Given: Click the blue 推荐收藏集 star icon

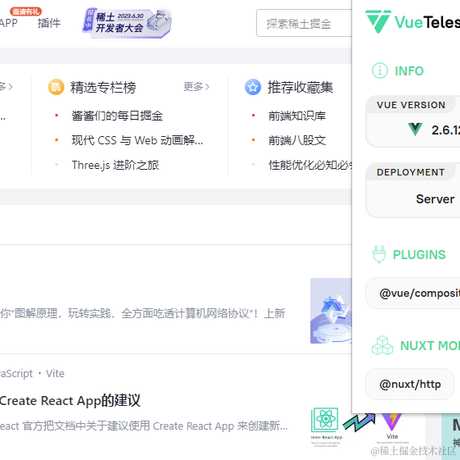Looking at the screenshot, I should [253, 87].
